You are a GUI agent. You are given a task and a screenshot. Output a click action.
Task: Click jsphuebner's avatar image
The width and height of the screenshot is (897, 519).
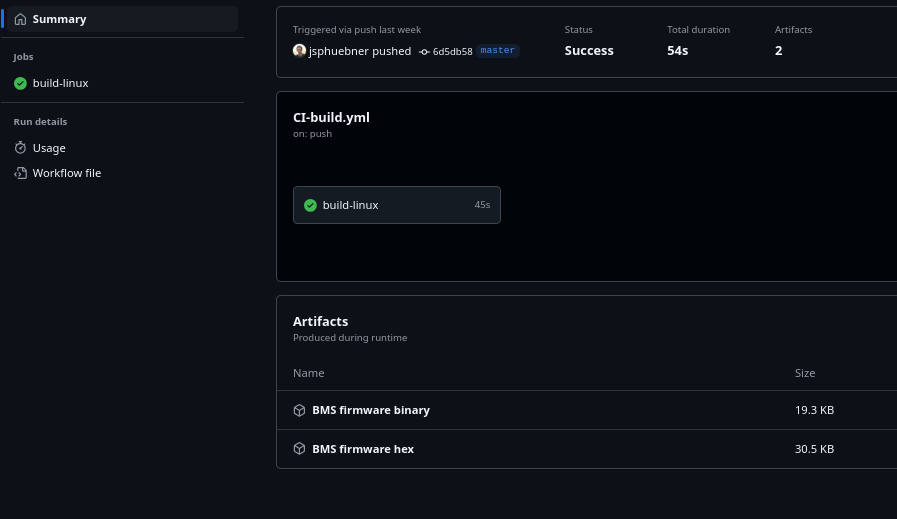pos(299,51)
